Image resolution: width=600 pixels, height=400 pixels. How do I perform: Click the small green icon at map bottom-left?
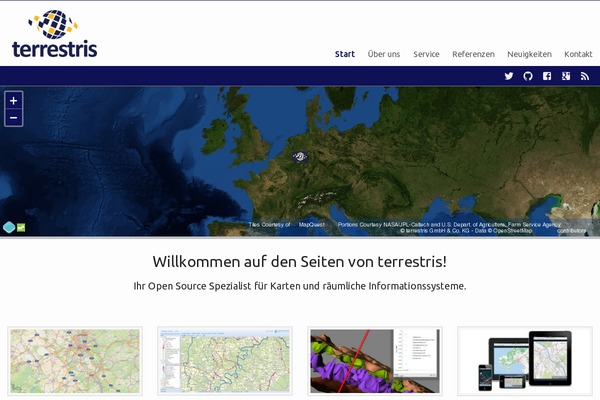[x=21, y=228]
